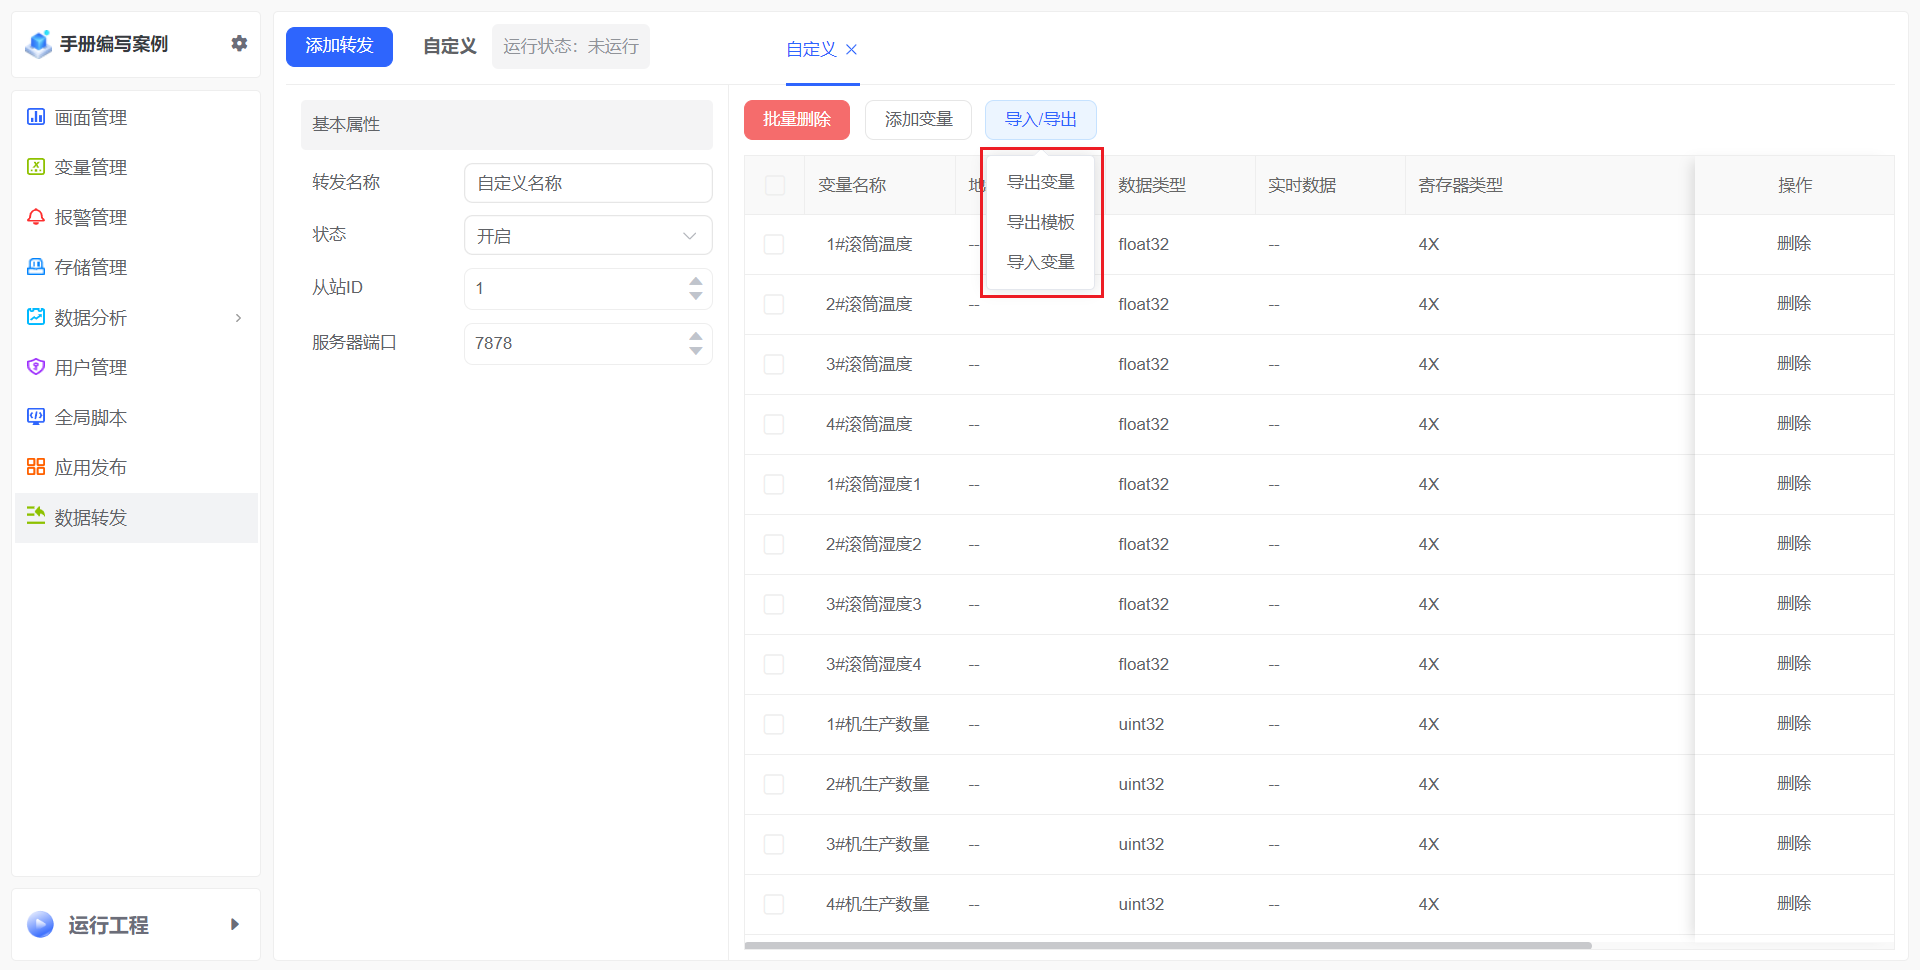Expand the 数据分析 submenu arrow
This screenshot has width=1920, height=970.
(x=238, y=318)
